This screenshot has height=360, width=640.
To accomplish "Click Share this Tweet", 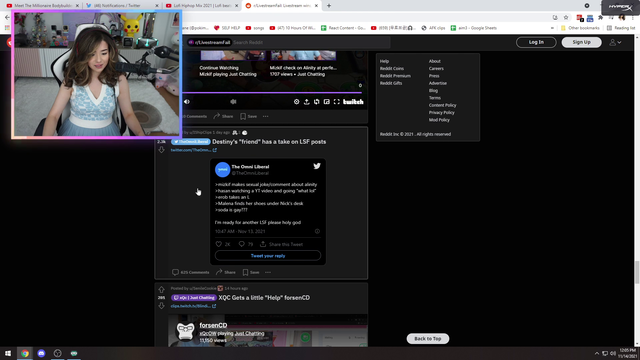I will [x=282, y=244].
